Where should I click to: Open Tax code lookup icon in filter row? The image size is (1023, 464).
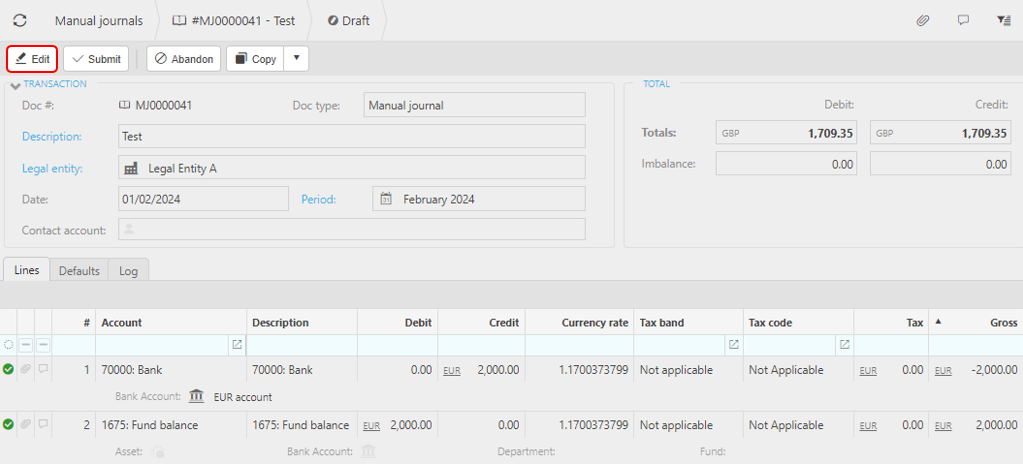844,345
